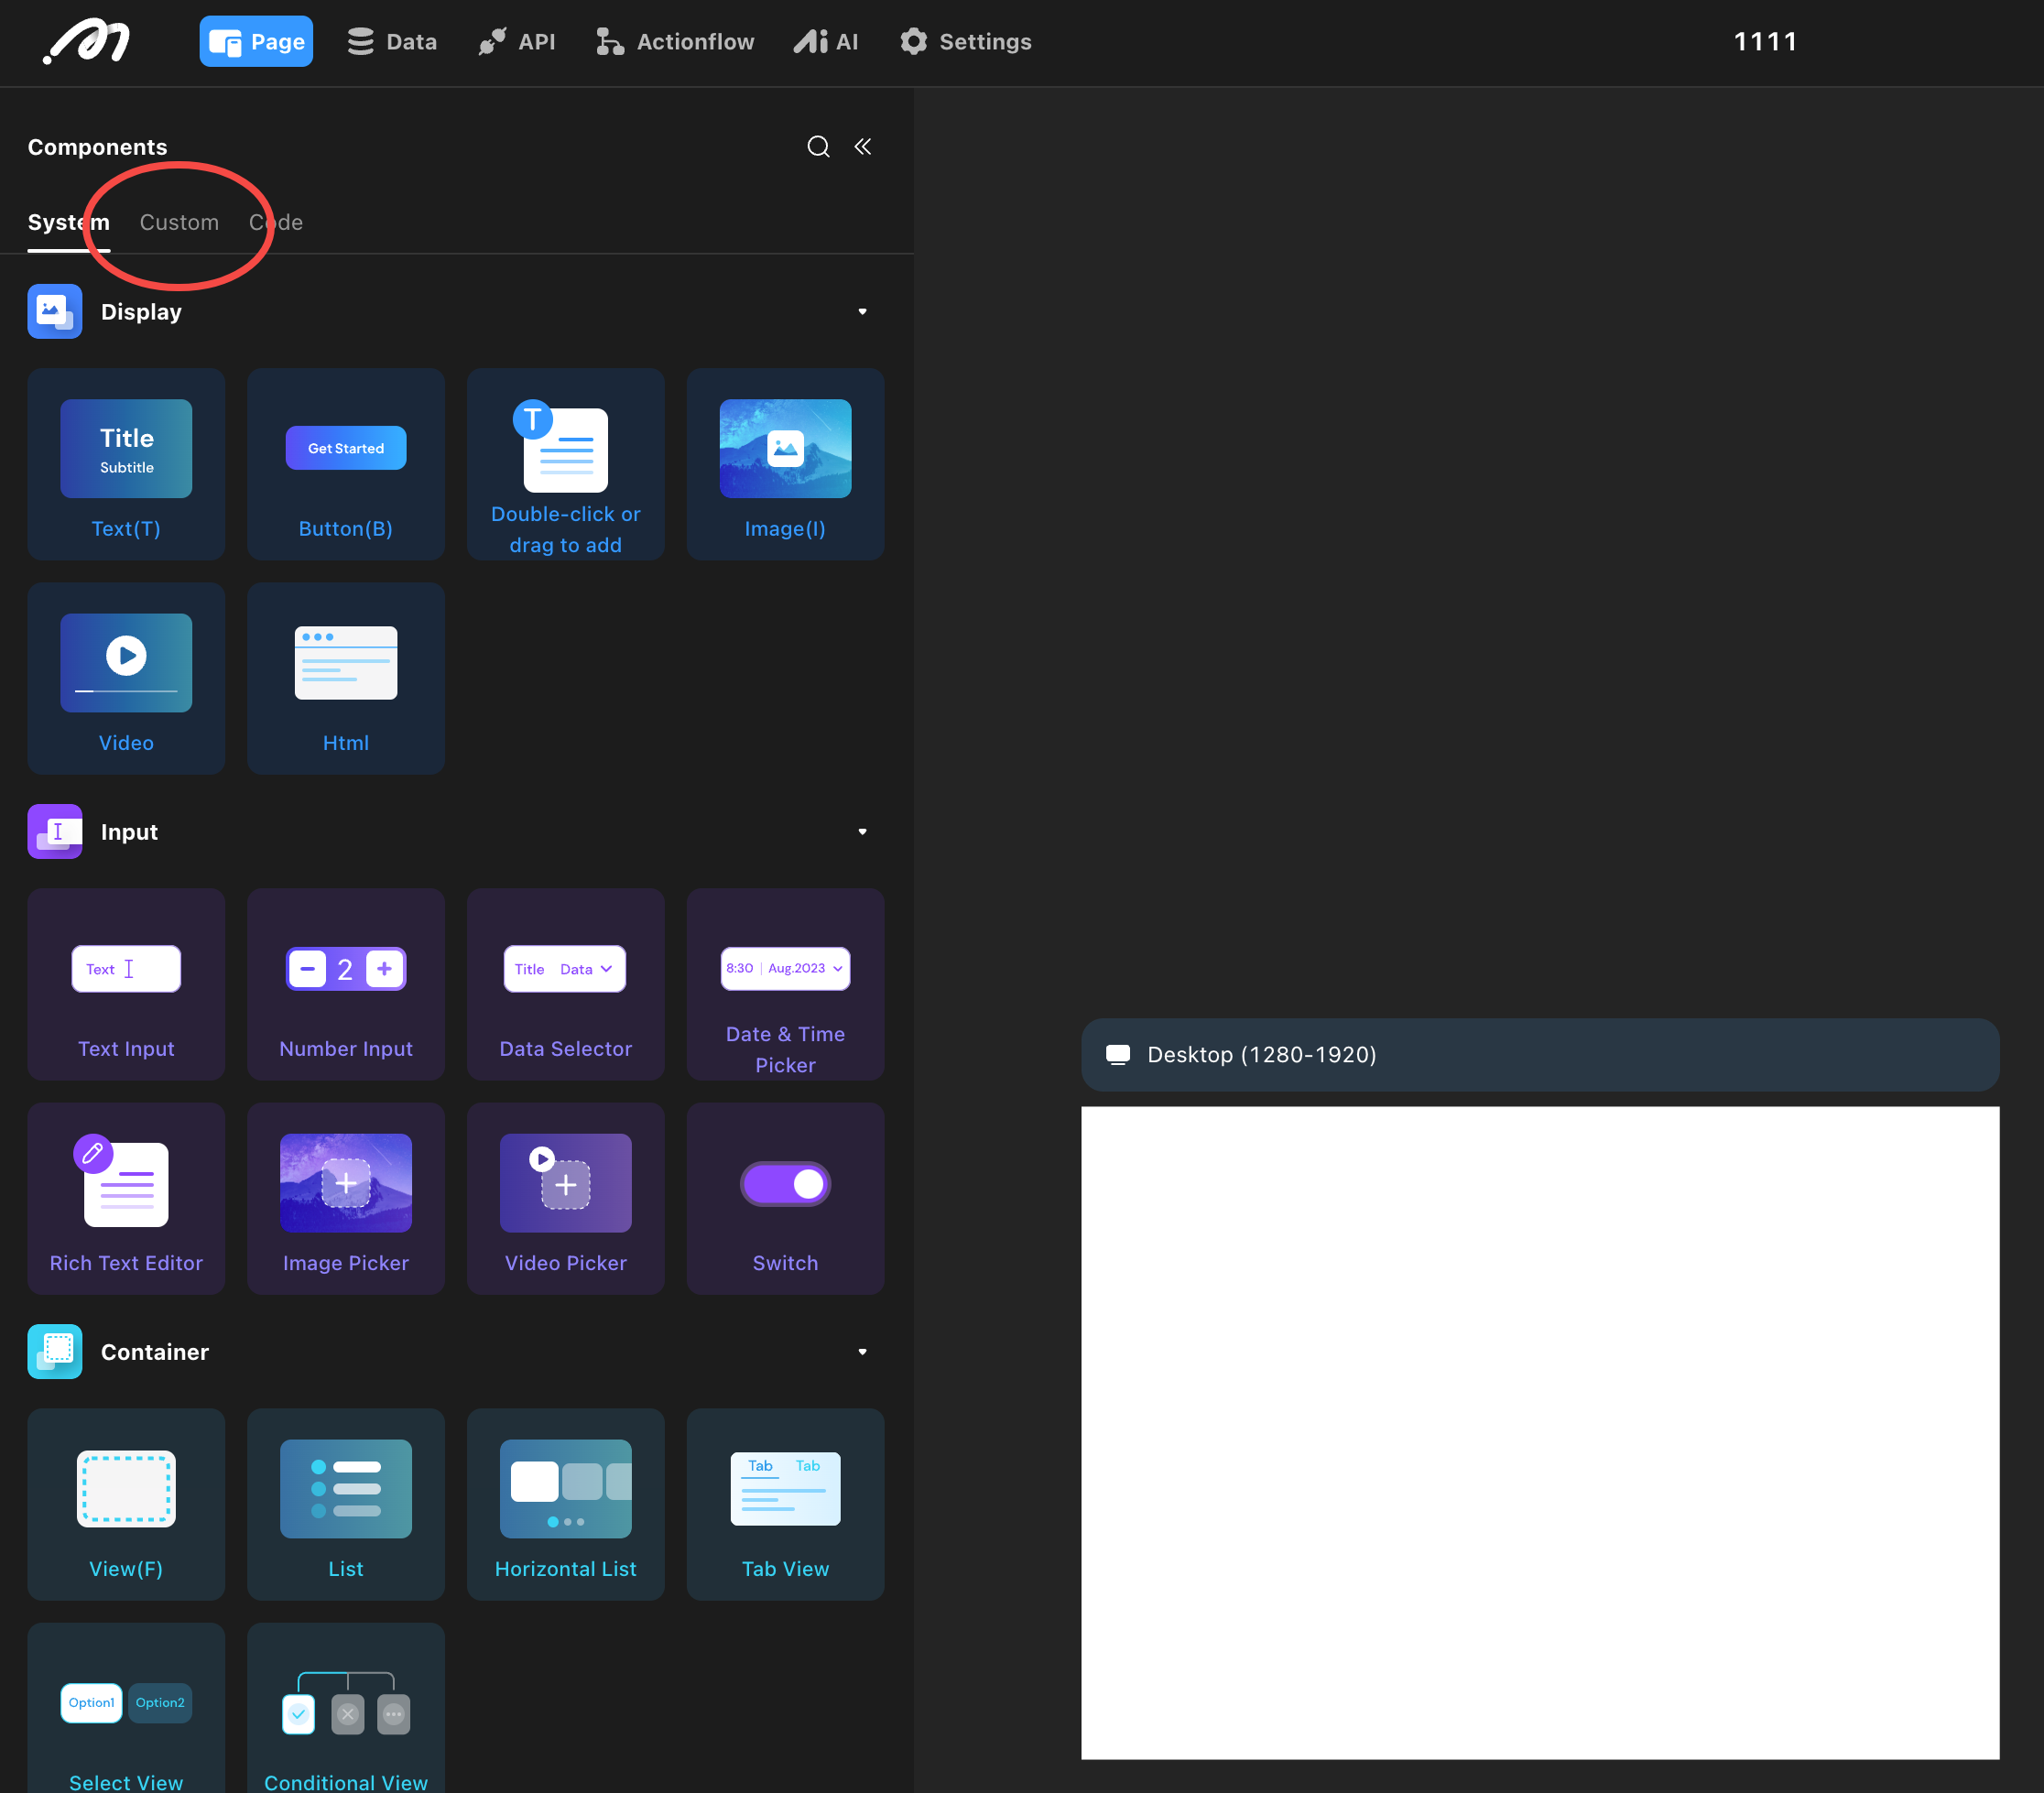
Task: Select the Horizontal List component
Action: coord(565,1504)
